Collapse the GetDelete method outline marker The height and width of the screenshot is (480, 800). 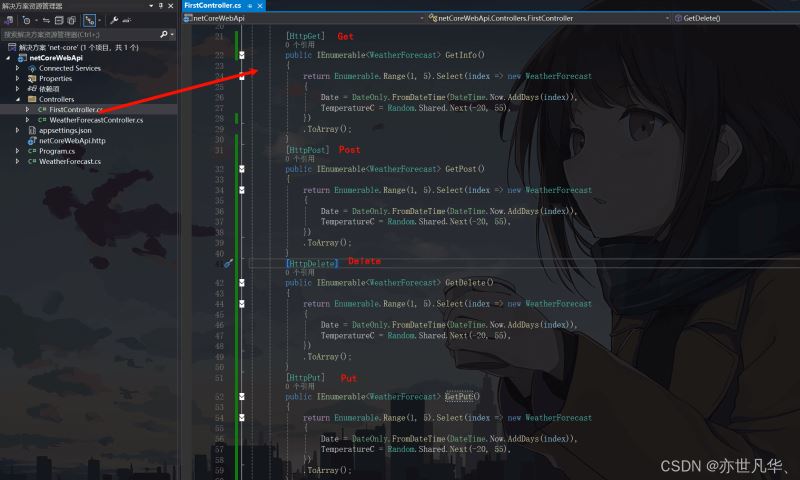[242, 283]
